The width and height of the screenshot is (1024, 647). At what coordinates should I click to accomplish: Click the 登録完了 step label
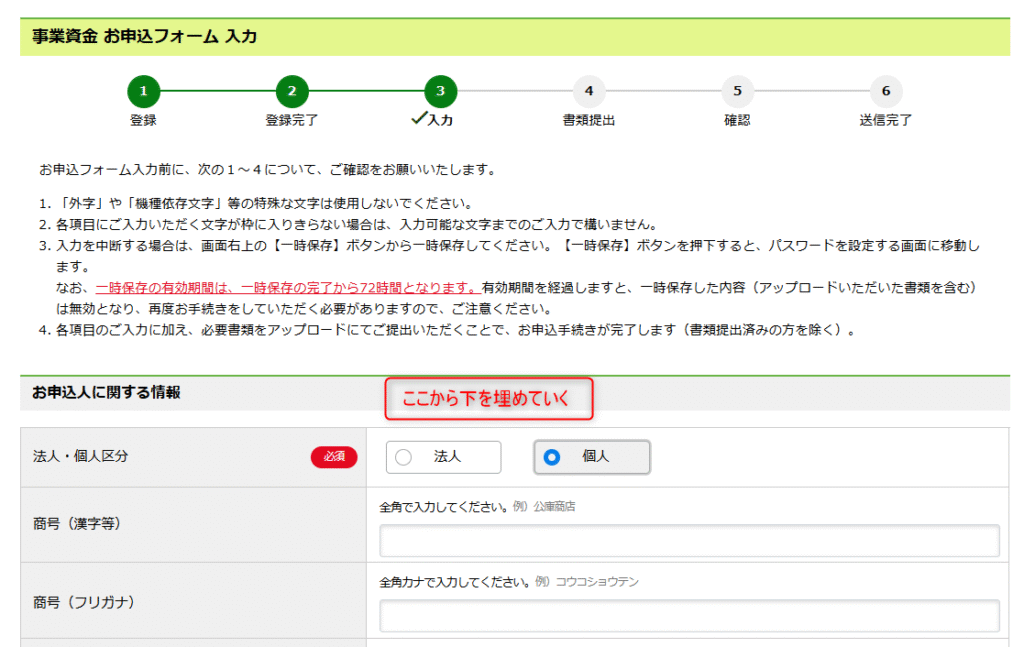click(x=291, y=120)
